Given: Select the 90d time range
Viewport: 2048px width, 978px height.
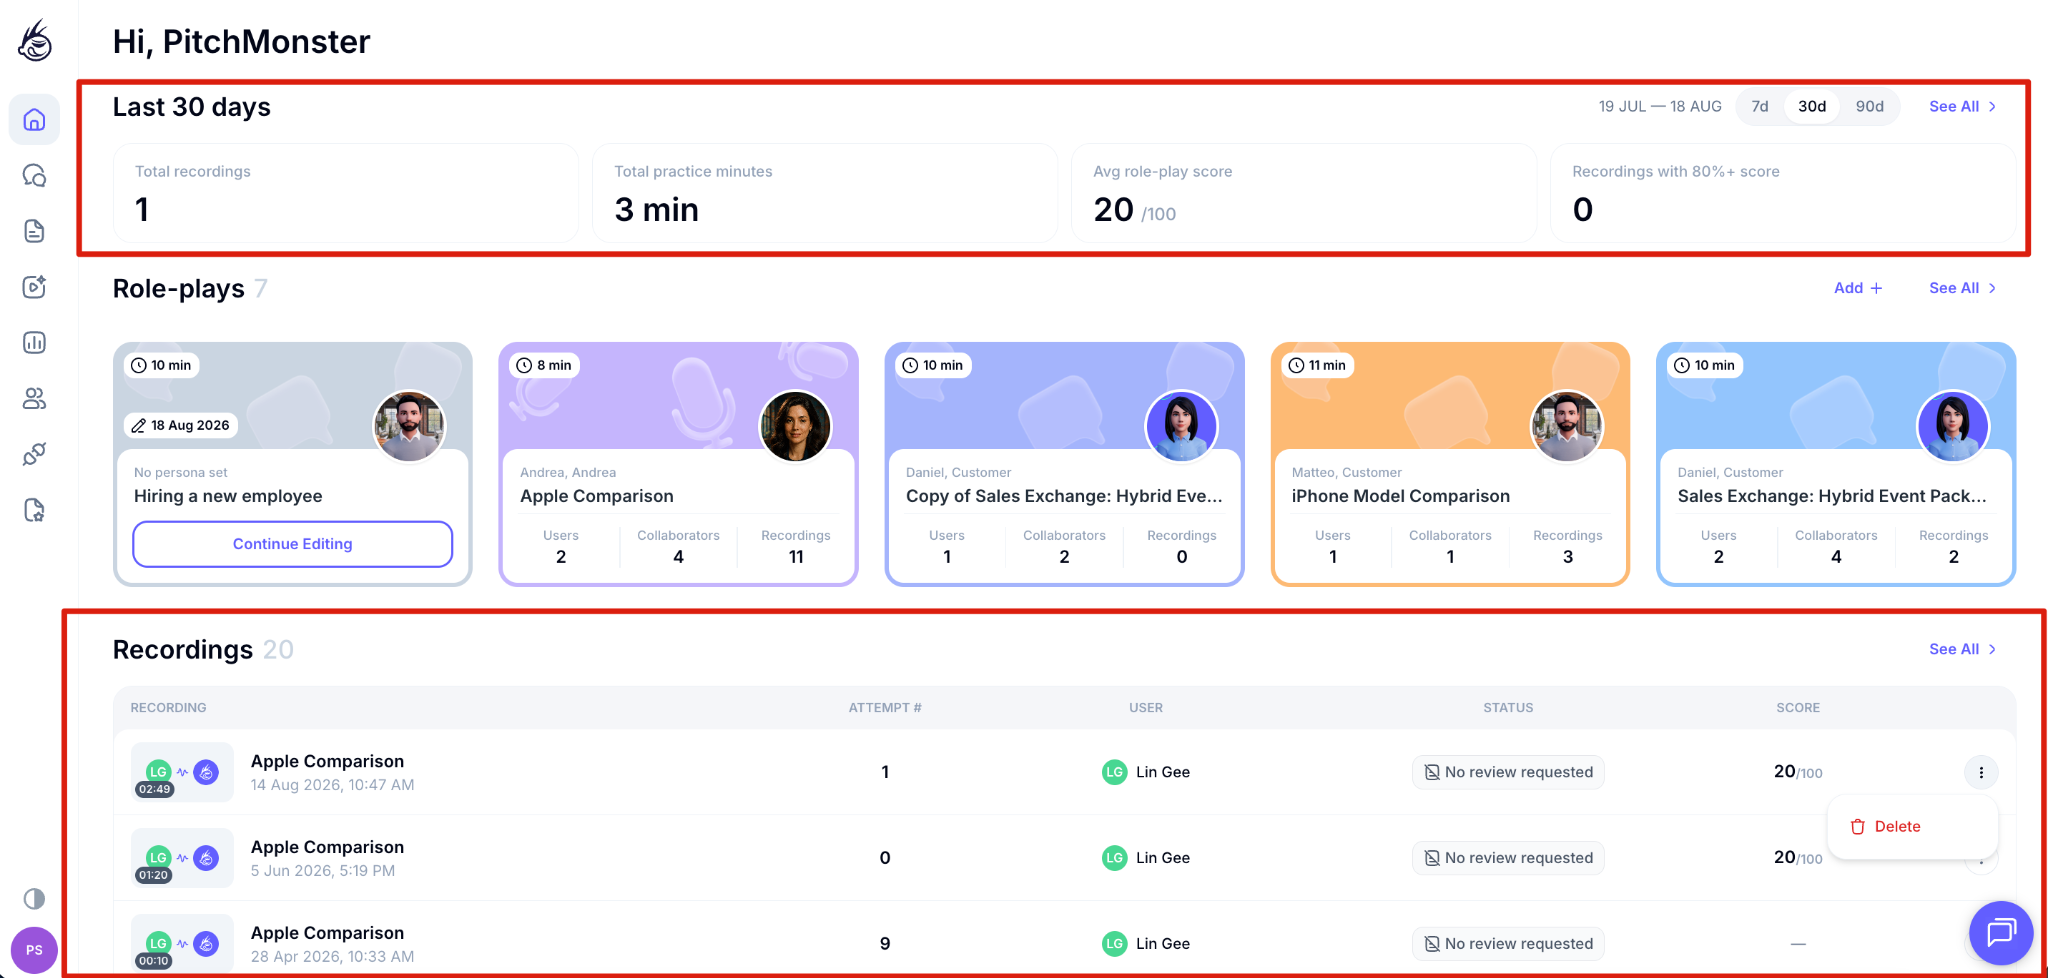Looking at the screenshot, I should pos(1869,106).
